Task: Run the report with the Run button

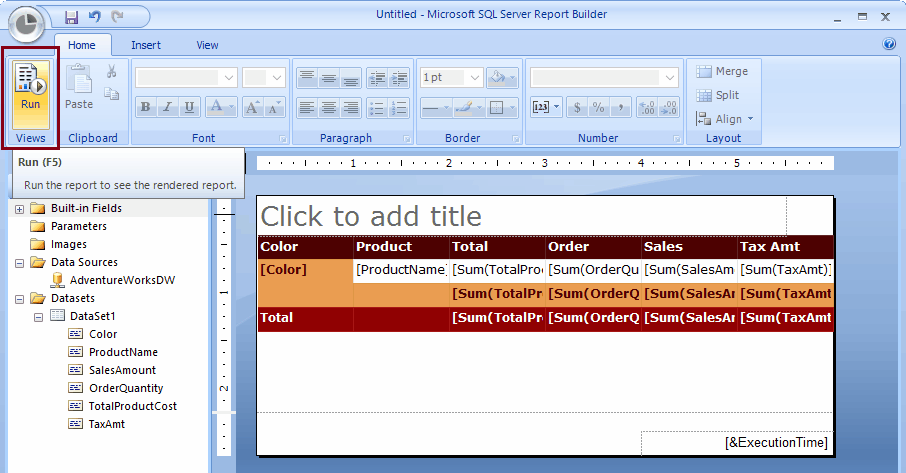Action: (x=31, y=95)
